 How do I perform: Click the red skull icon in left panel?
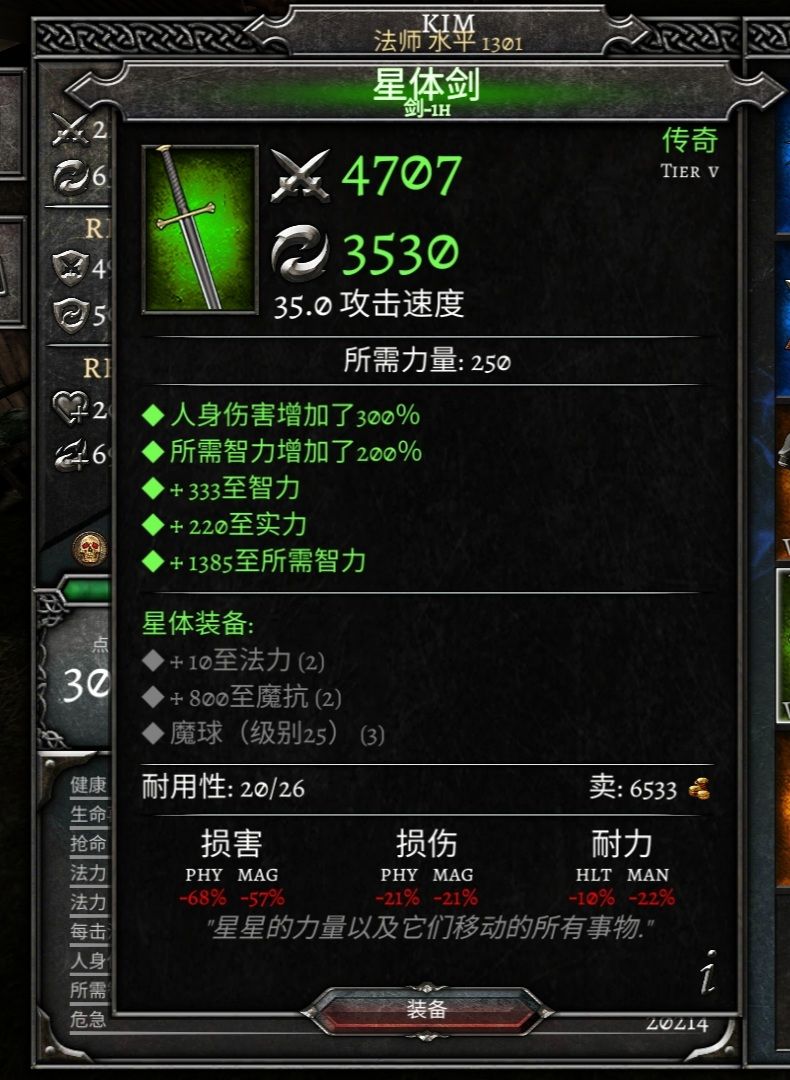90,549
